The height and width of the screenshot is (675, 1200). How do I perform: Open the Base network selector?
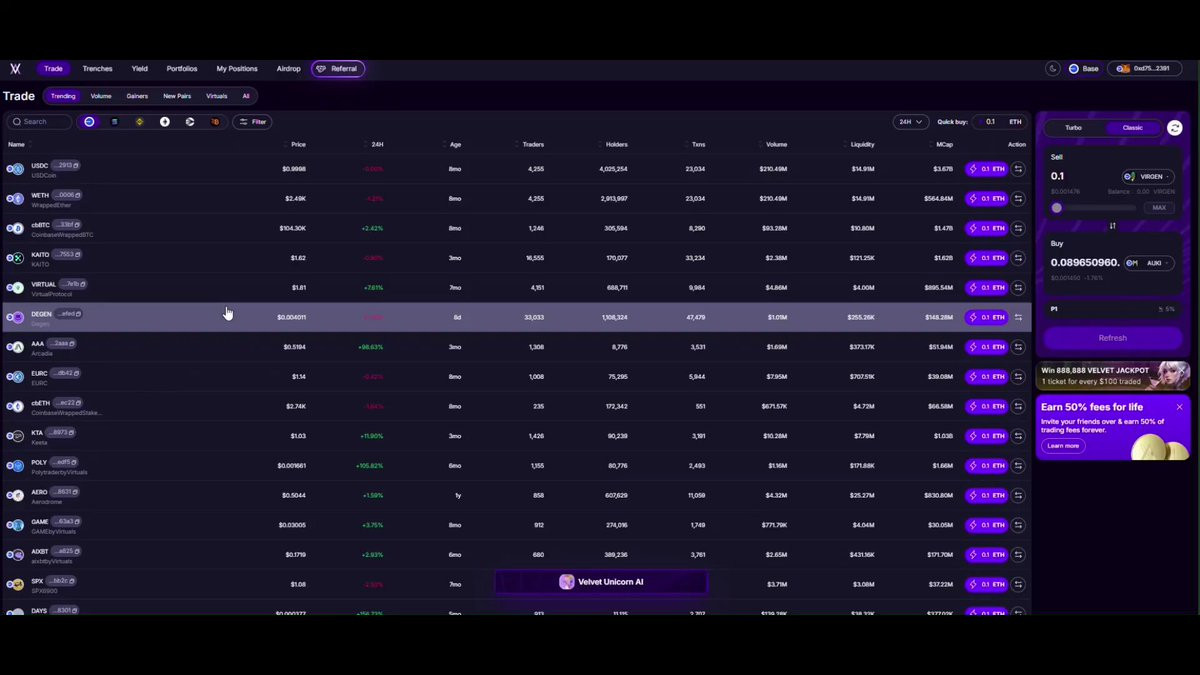coord(1084,69)
